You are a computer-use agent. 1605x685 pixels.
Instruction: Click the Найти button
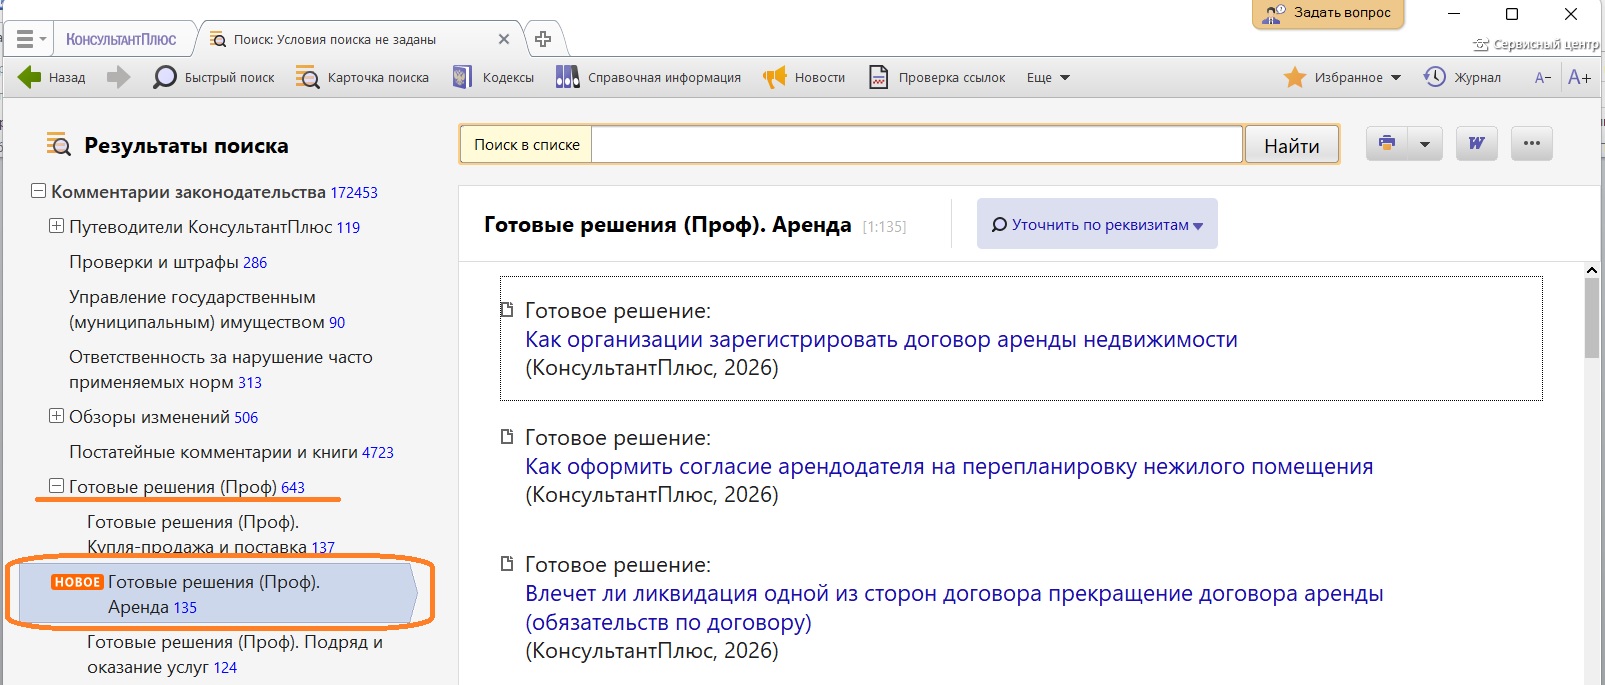point(1292,146)
